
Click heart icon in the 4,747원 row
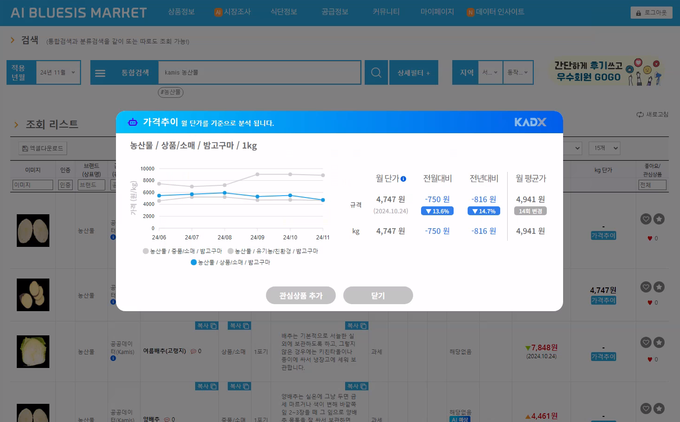coord(646,287)
